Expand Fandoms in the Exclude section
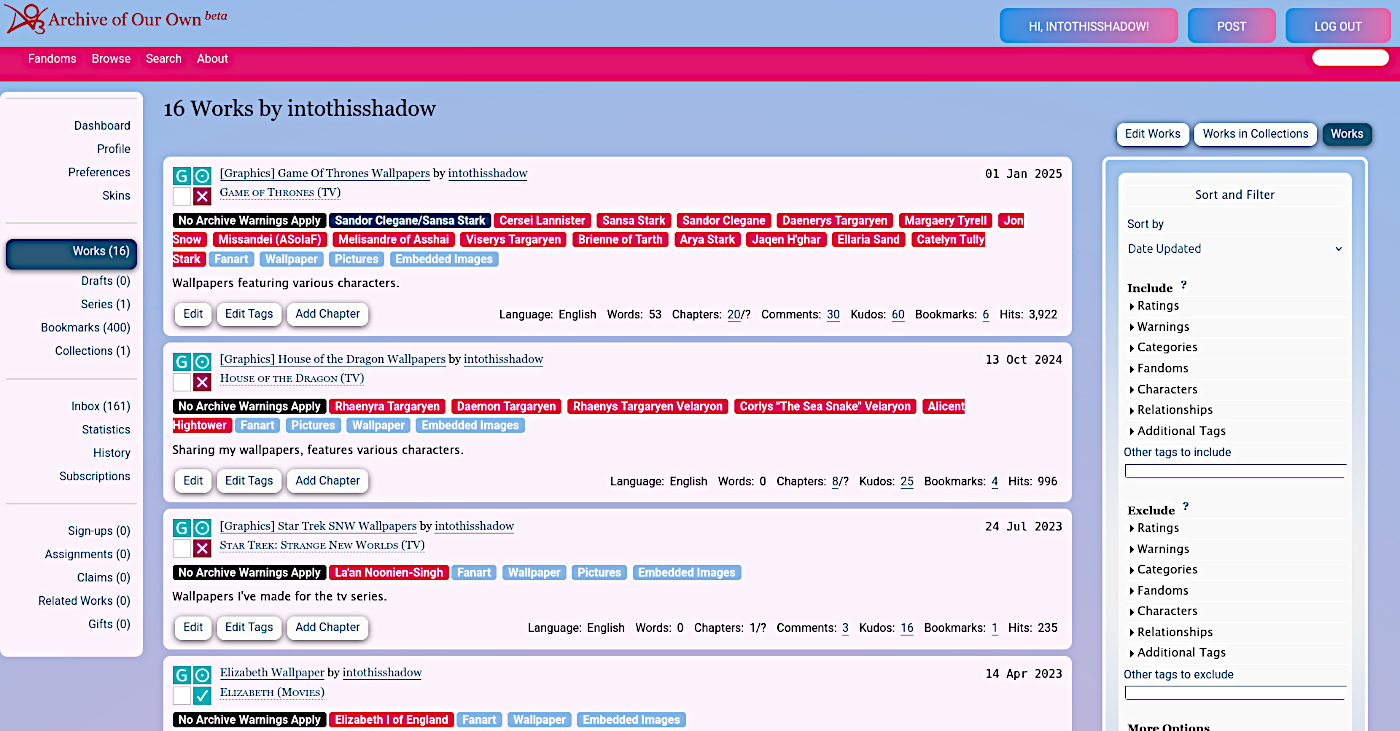 (x=1163, y=590)
